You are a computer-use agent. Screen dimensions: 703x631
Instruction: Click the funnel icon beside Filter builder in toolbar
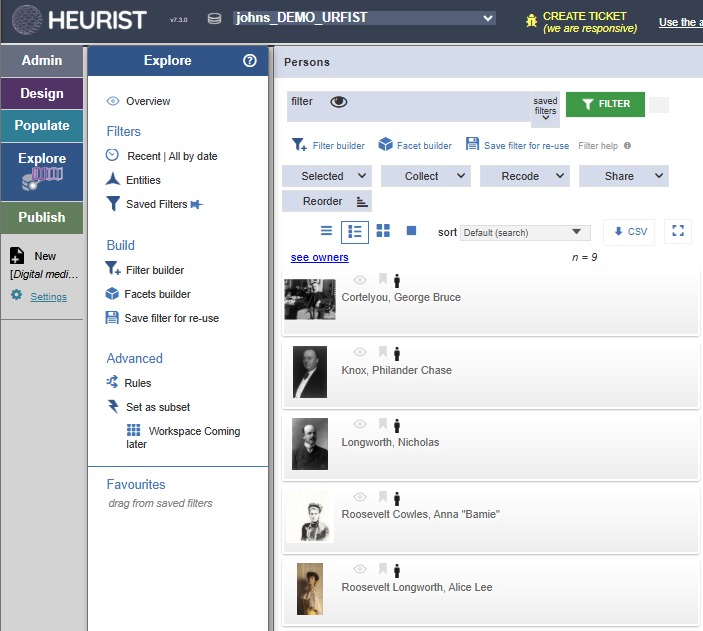coord(299,144)
